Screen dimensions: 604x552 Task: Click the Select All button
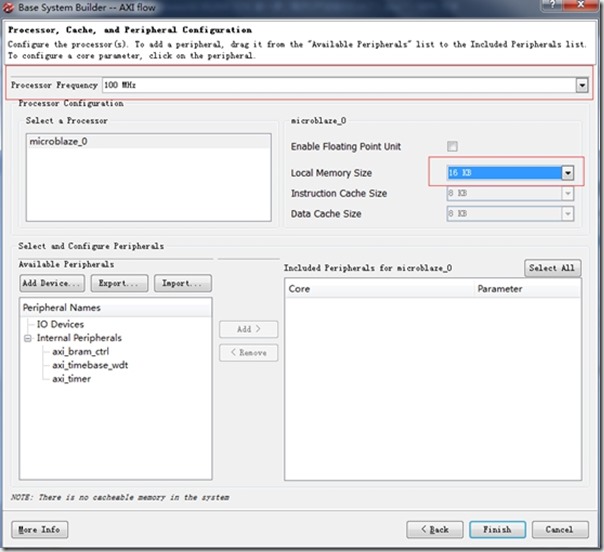pos(552,268)
